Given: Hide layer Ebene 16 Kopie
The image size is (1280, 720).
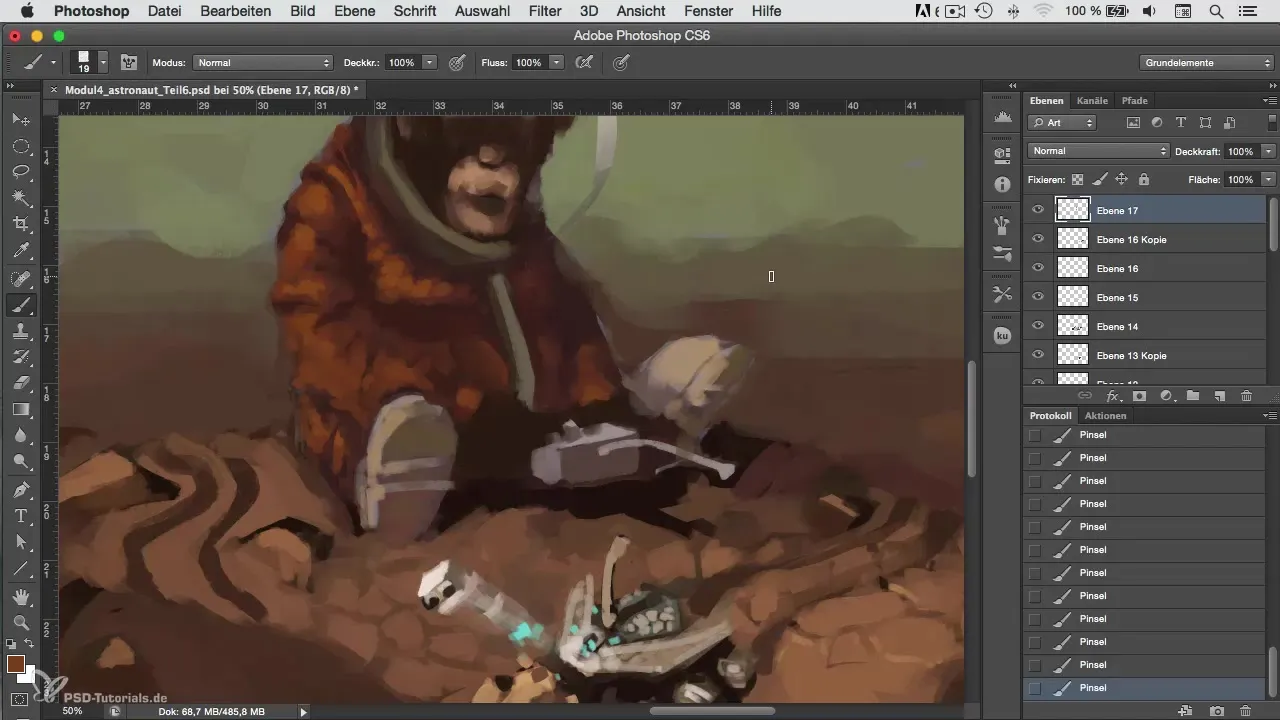Looking at the screenshot, I should (x=1038, y=239).
